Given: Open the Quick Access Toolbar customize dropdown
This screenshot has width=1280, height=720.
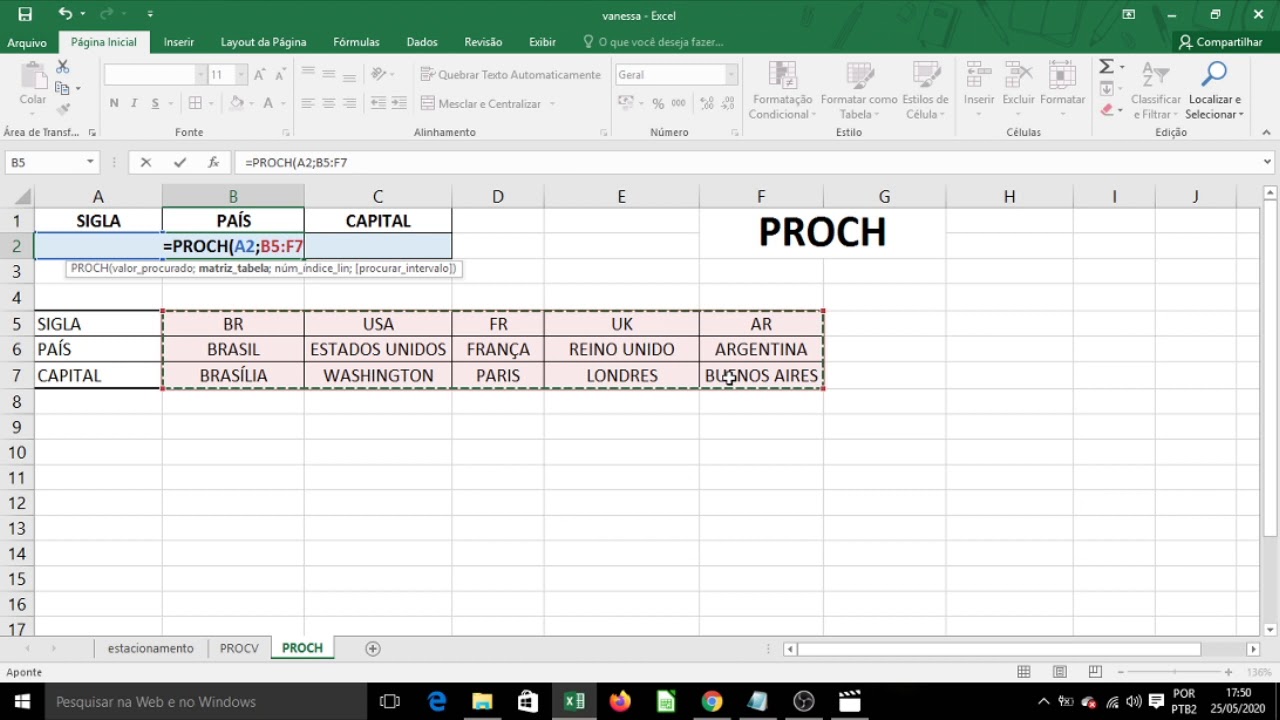Looking at the screenshot, I should 150,14.
